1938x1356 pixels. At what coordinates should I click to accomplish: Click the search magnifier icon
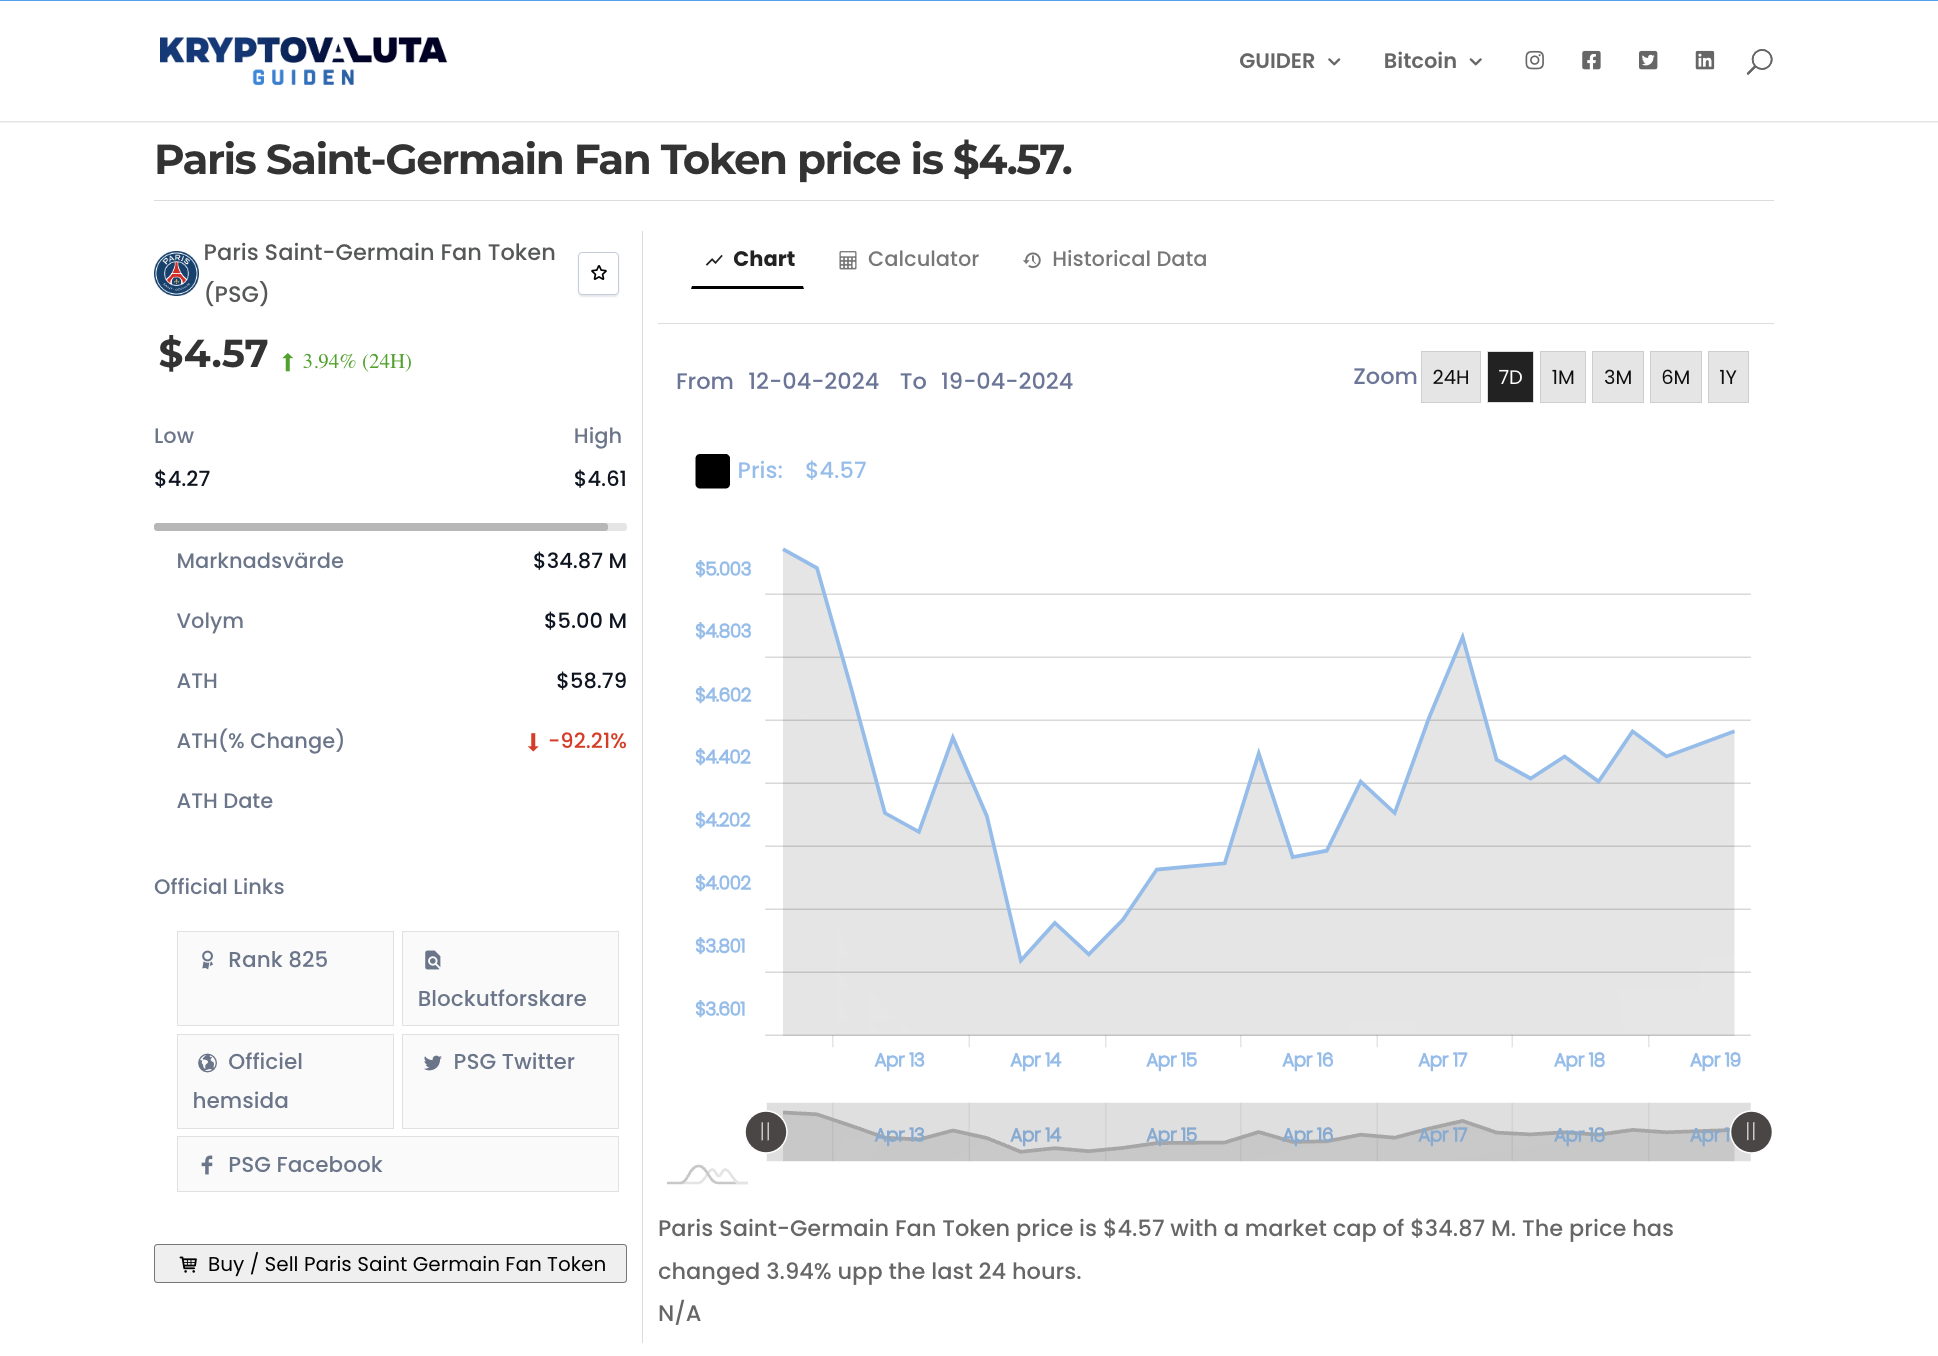pyautogui.click(x=1759, y=62)
